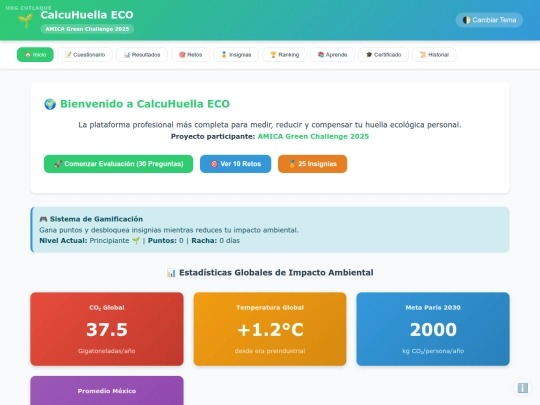Click the gamepad icon in Sistema de Gamificación
Image resolution: width=540 pixels, height=405 pixels.
(x=43, y=219)
